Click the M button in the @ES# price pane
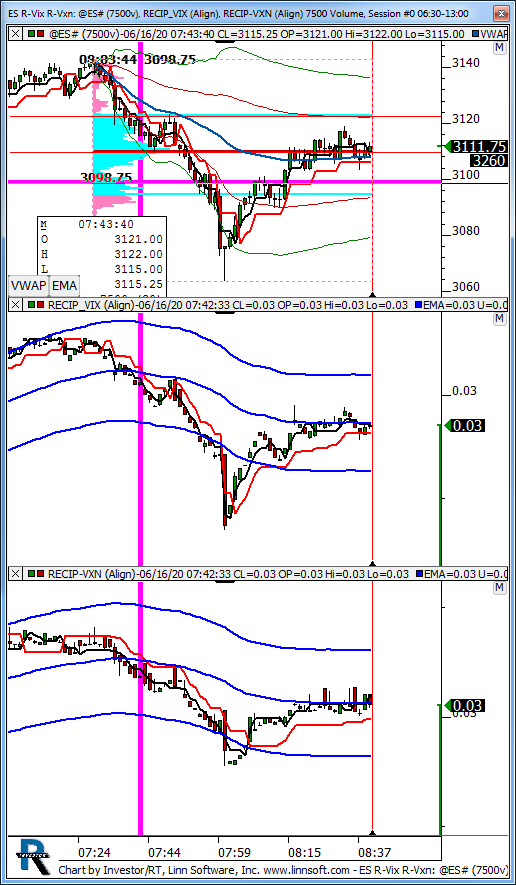 pos(499,49)
